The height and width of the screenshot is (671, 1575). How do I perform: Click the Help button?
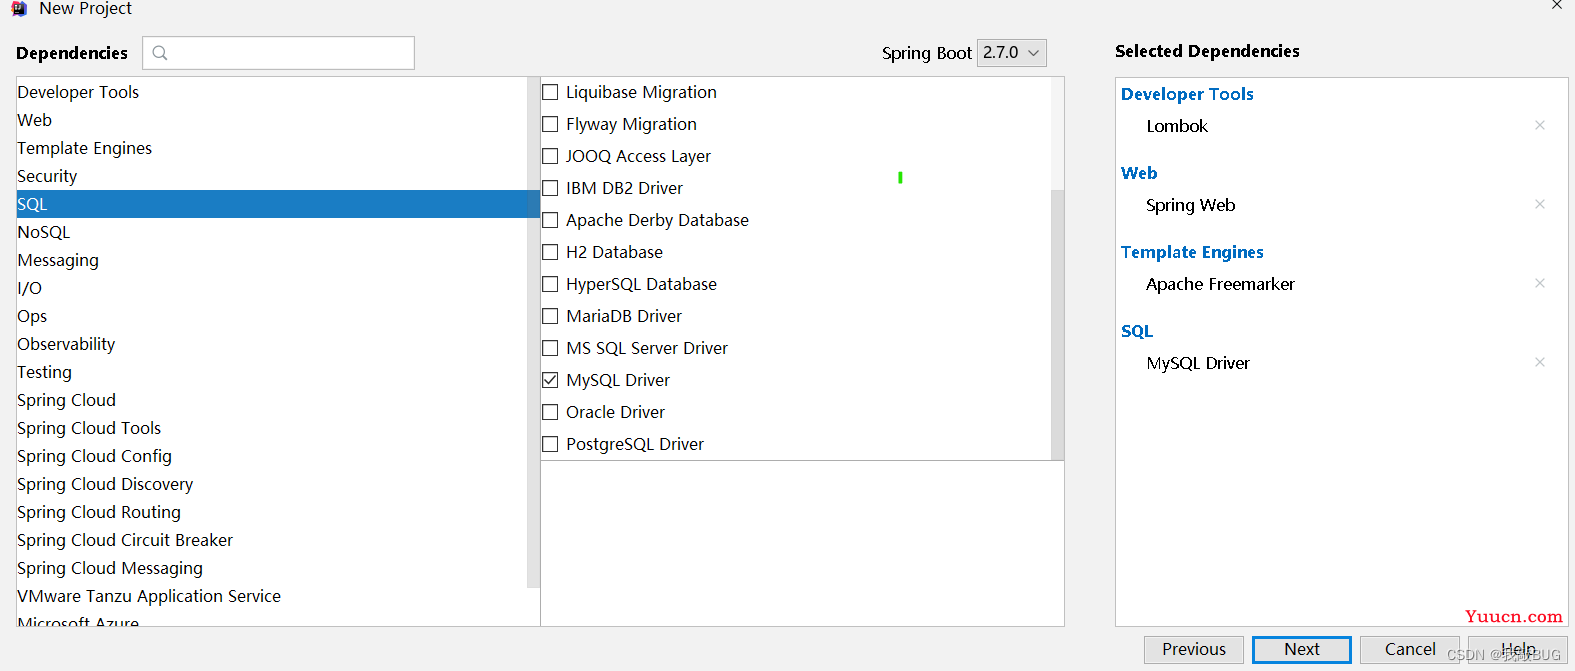pos(1518,649)
